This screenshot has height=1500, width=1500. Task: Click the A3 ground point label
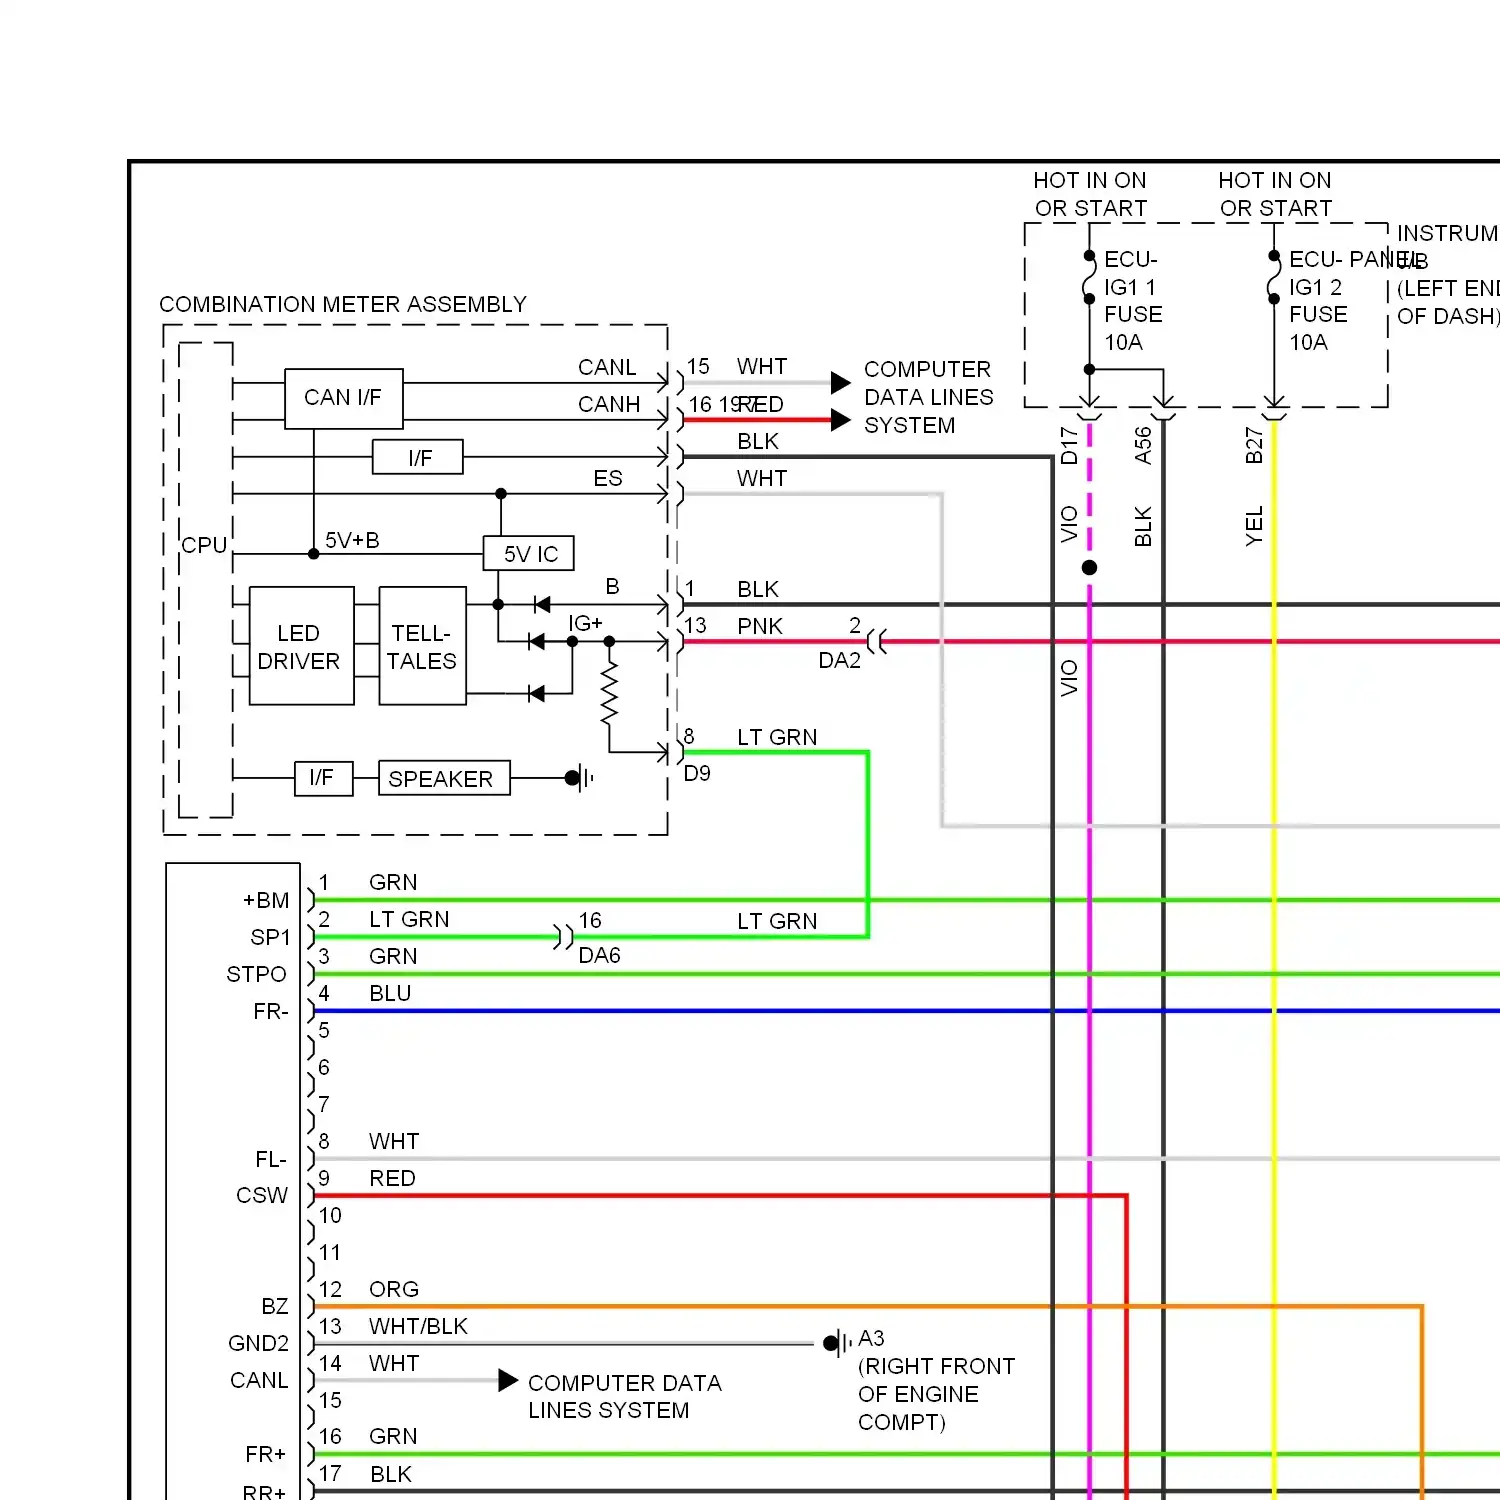tap(871, 1338)
